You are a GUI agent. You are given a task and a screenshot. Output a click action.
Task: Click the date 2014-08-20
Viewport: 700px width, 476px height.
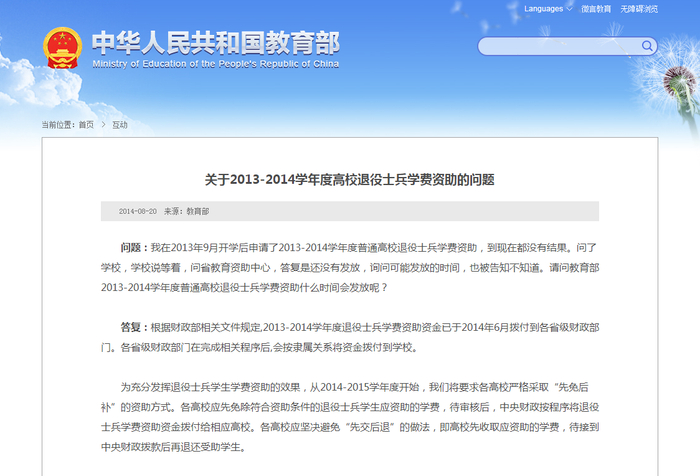tap(138, 211)
